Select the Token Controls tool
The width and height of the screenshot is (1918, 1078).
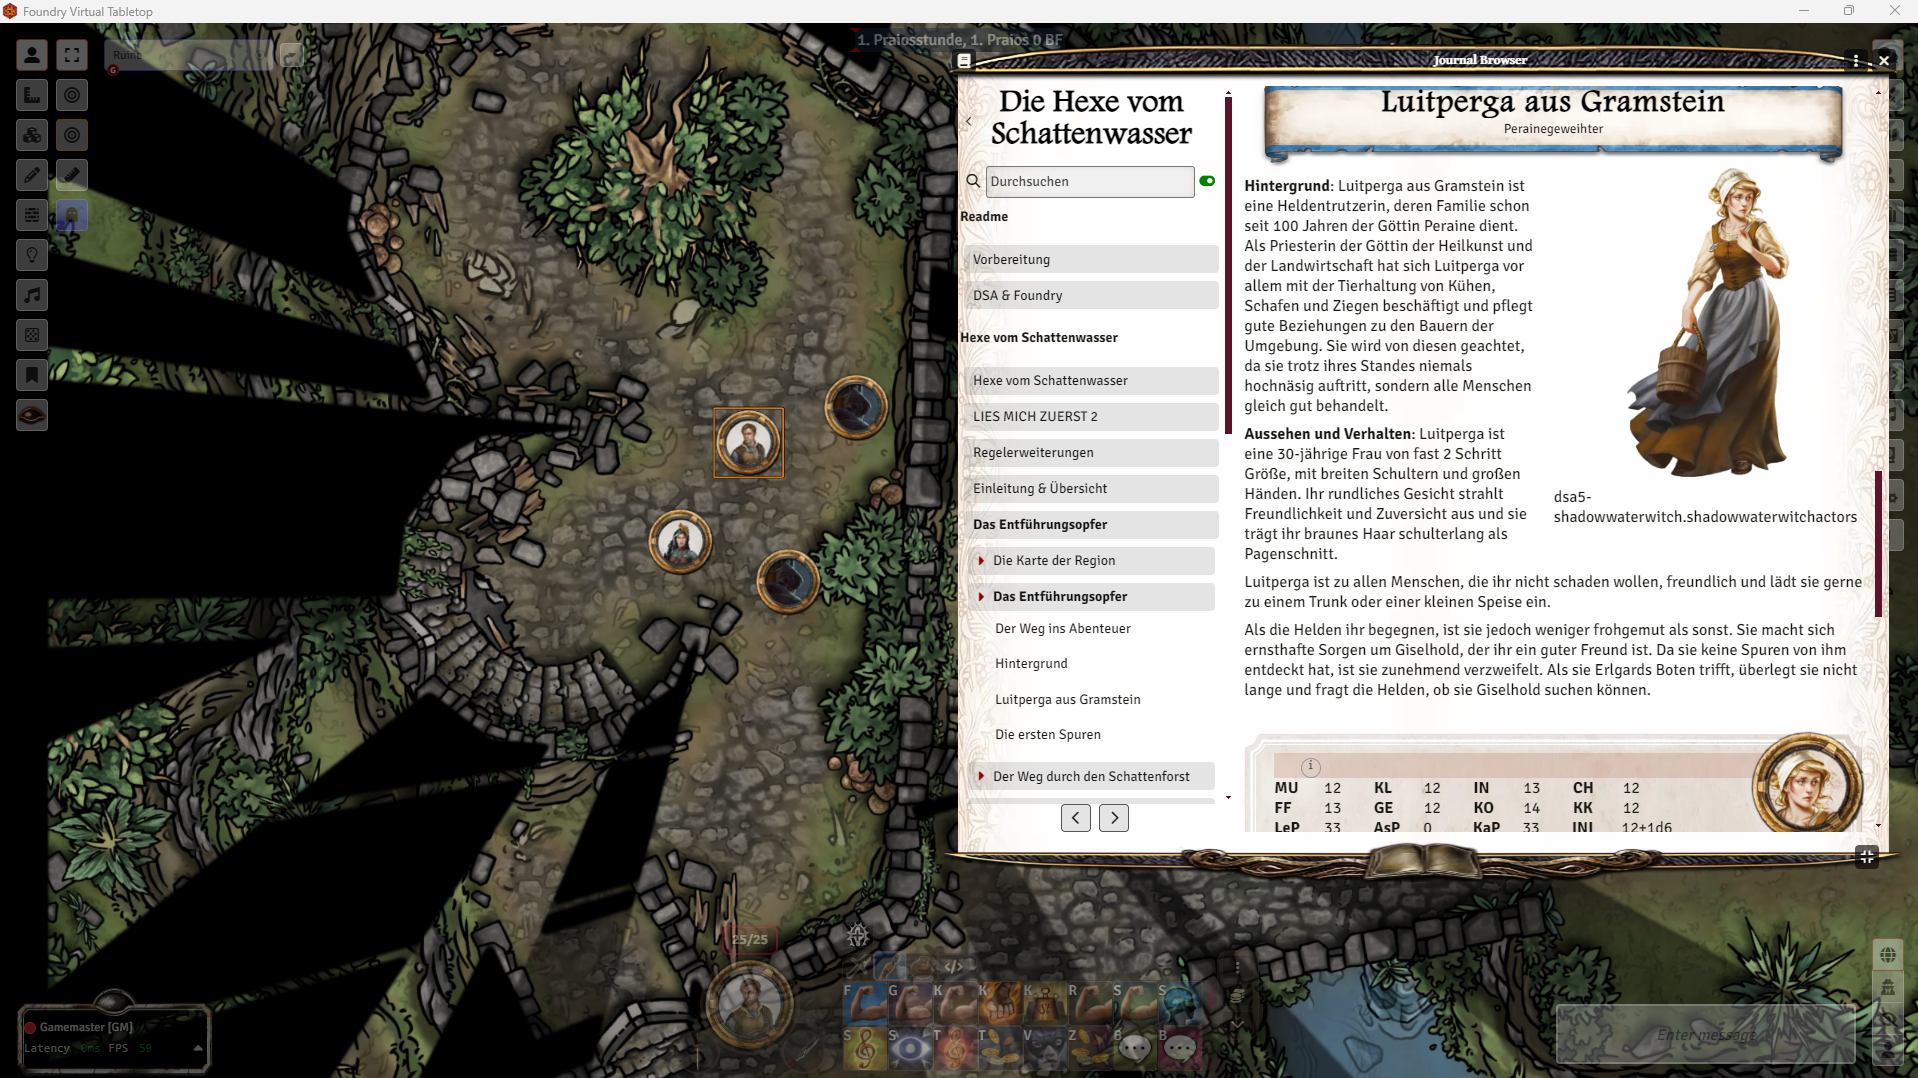pyautogui.click(x=32, y=55)
